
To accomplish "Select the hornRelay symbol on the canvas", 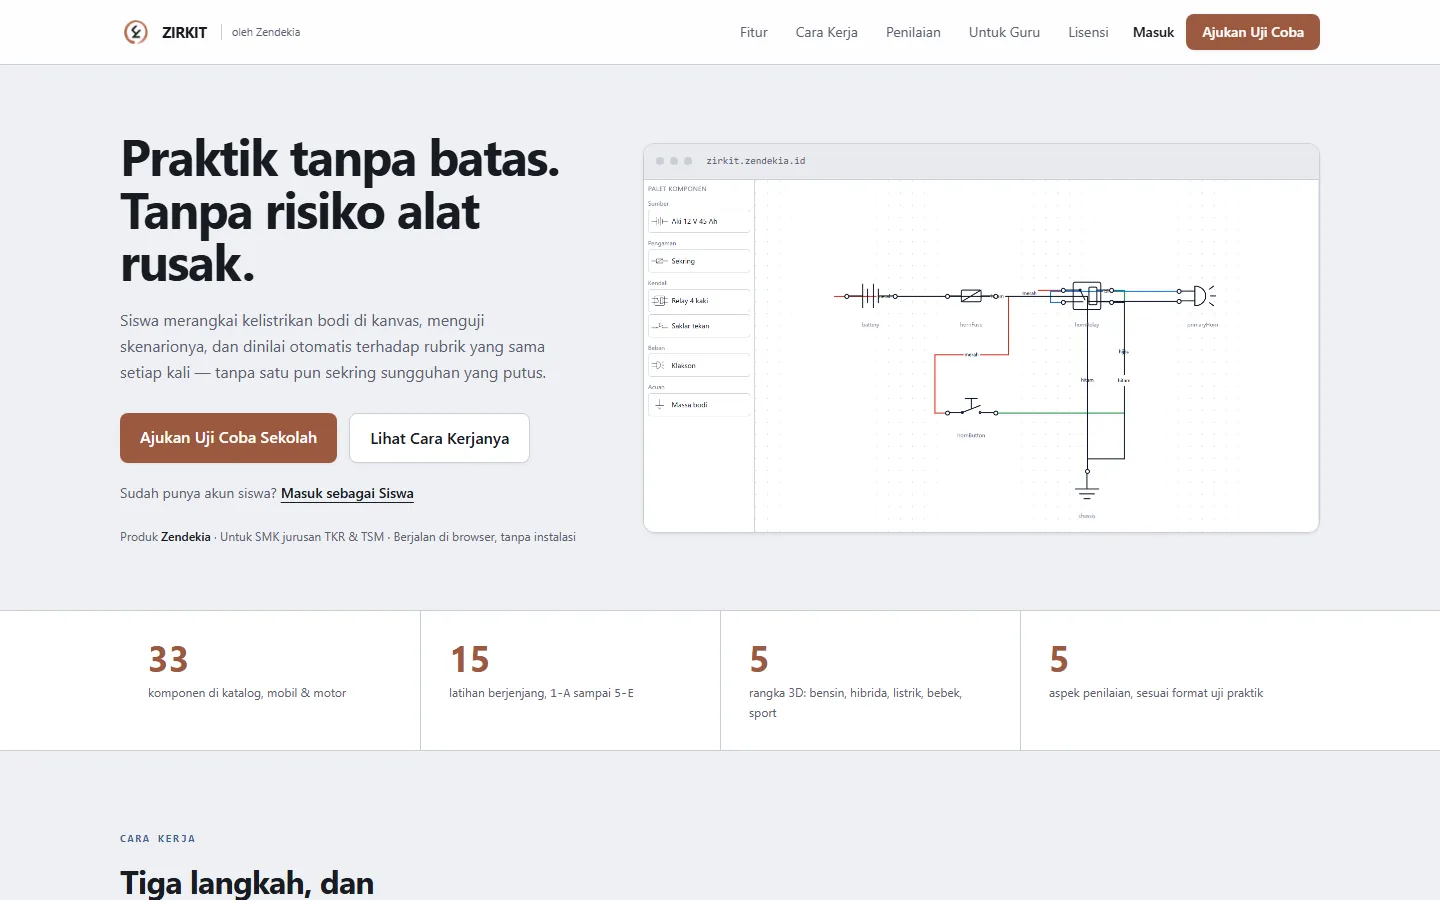I will pyautogui.click(x=1087, y=296).
